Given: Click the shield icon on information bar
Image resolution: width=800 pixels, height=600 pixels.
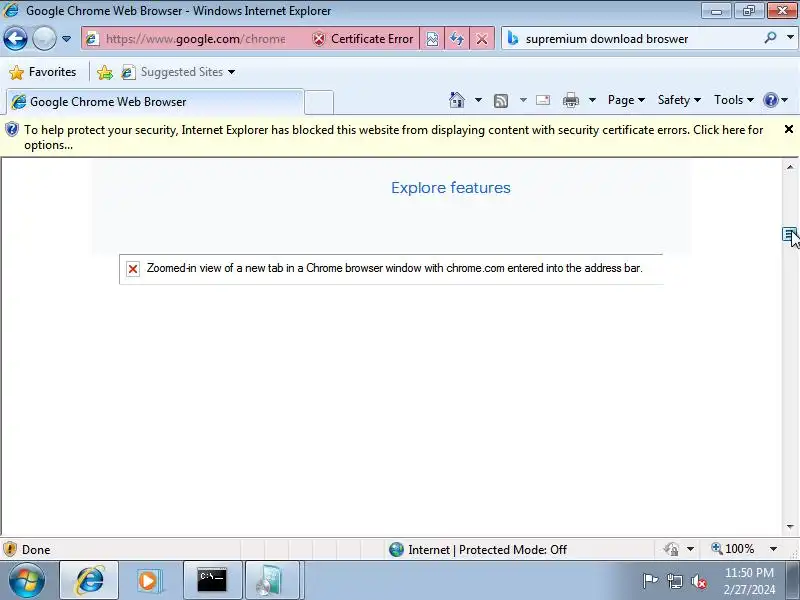Looking at the screenshot, I should coord(11,130).
